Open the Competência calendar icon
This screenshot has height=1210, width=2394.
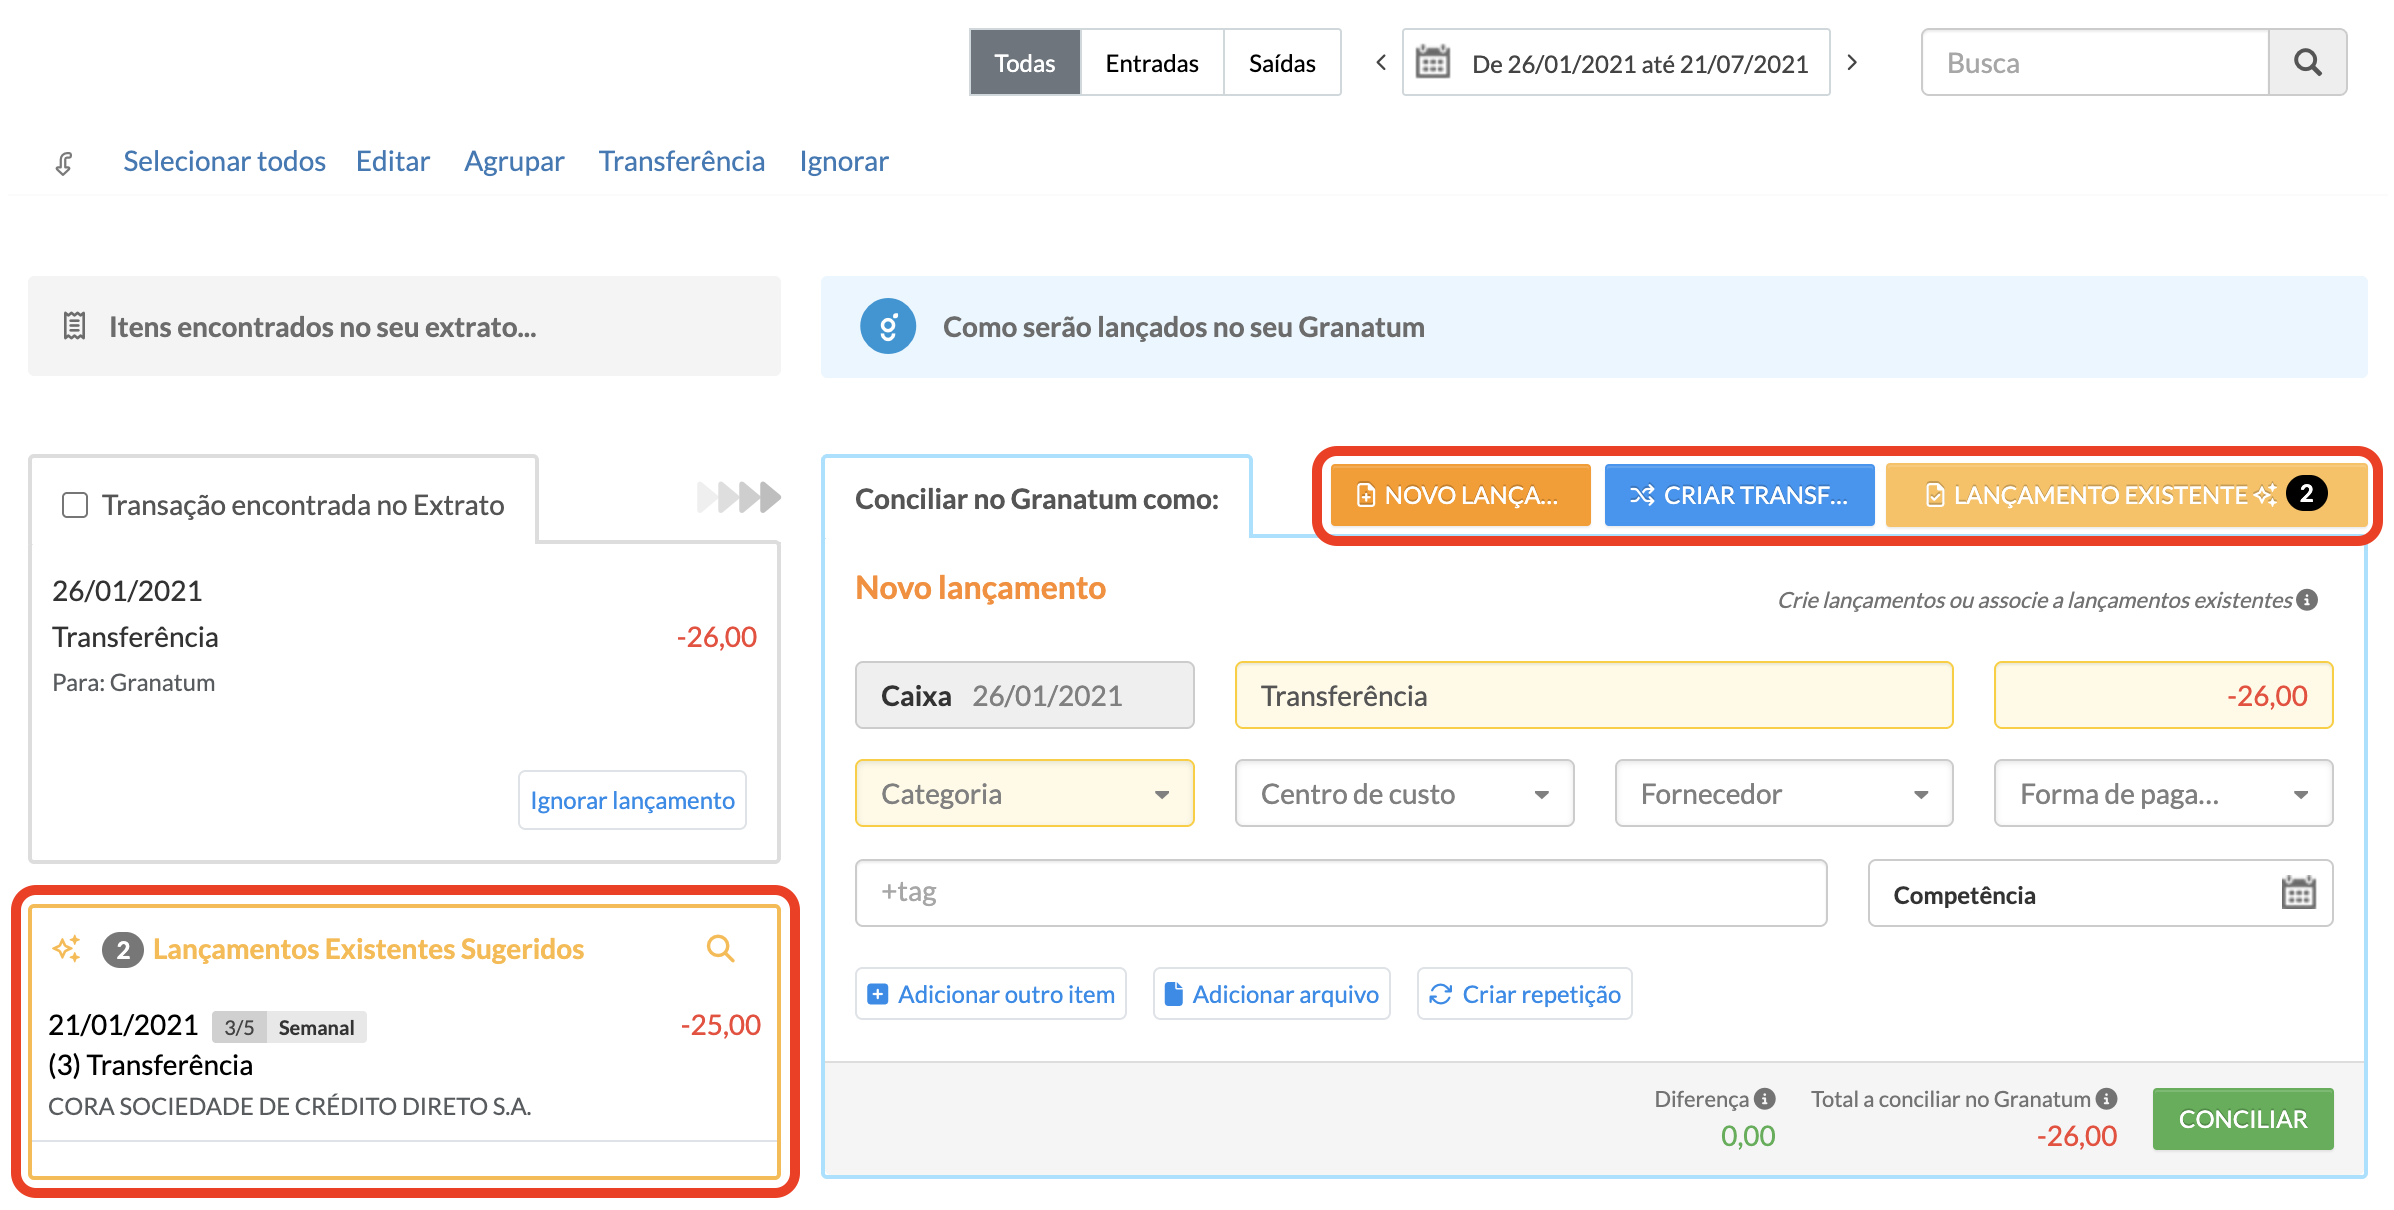click(x=2298, y=893)
